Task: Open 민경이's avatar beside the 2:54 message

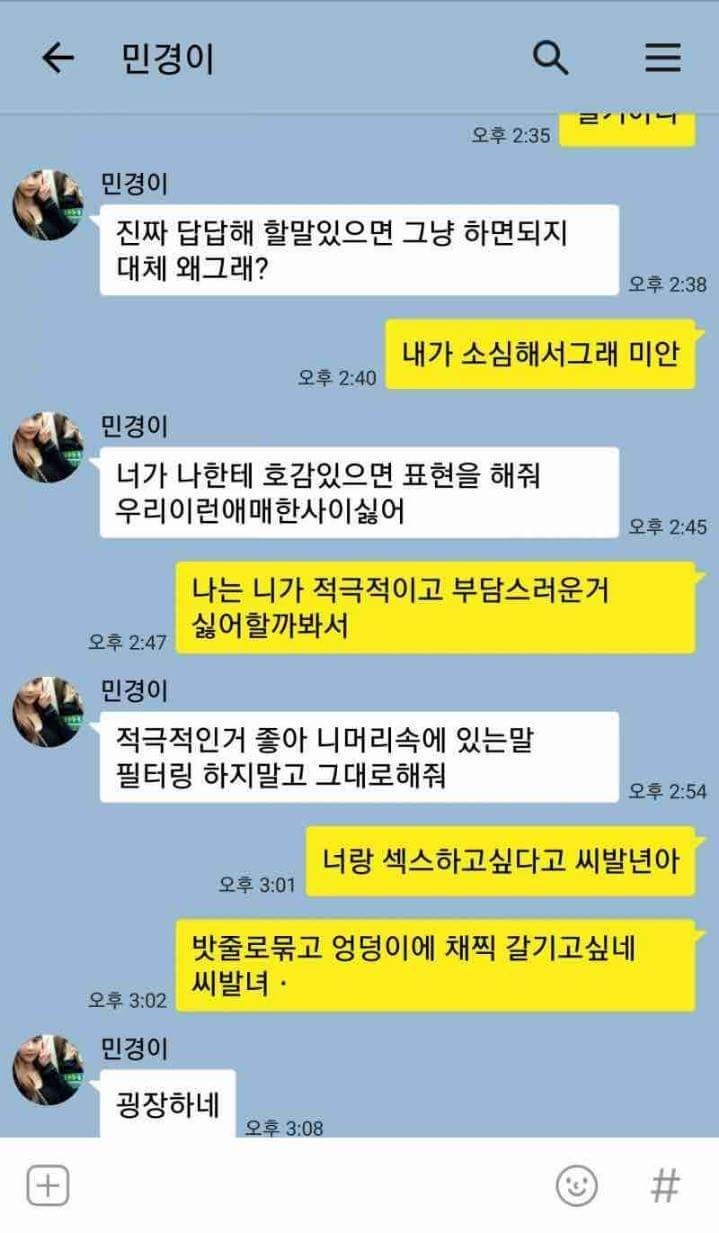Action: point(48,712)
